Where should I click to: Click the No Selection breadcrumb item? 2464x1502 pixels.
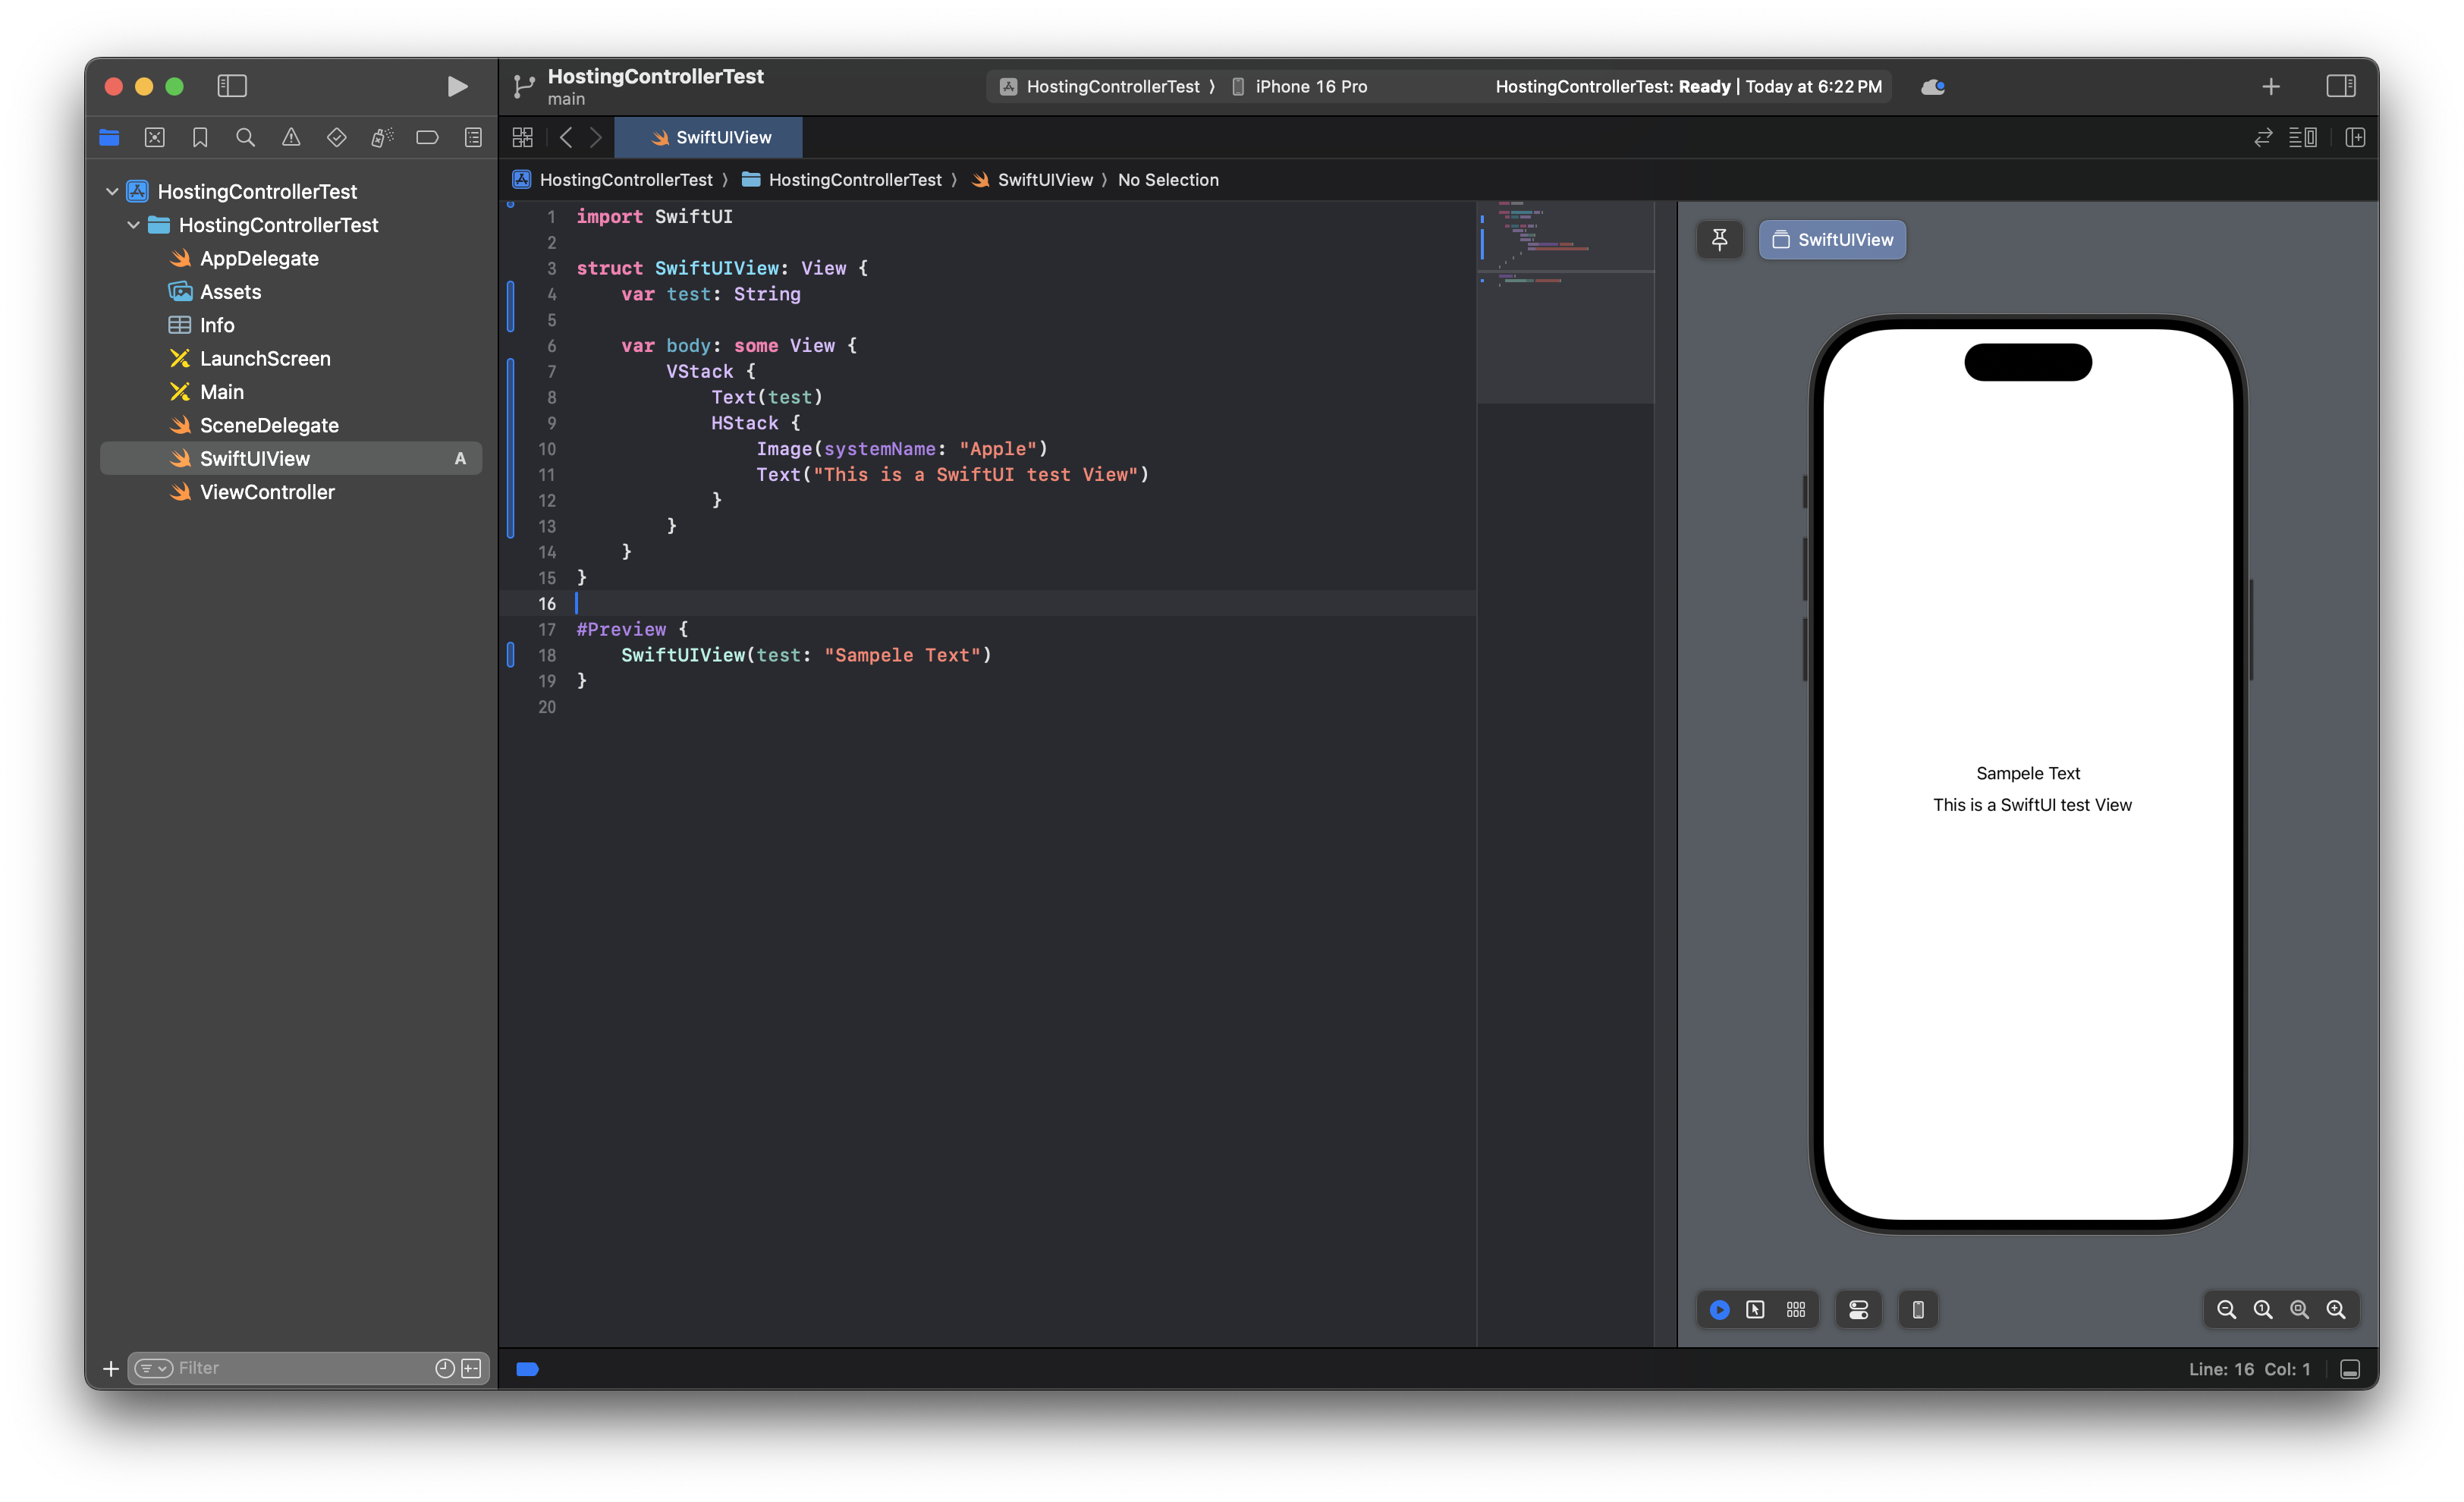click(x=1168, y=180)
